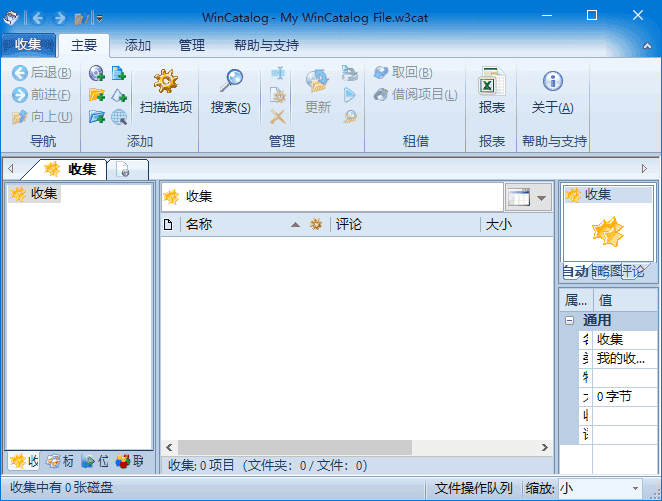The image size is (662, 501).
Task: Click the 后退 back navigation button
Action: 41,73
